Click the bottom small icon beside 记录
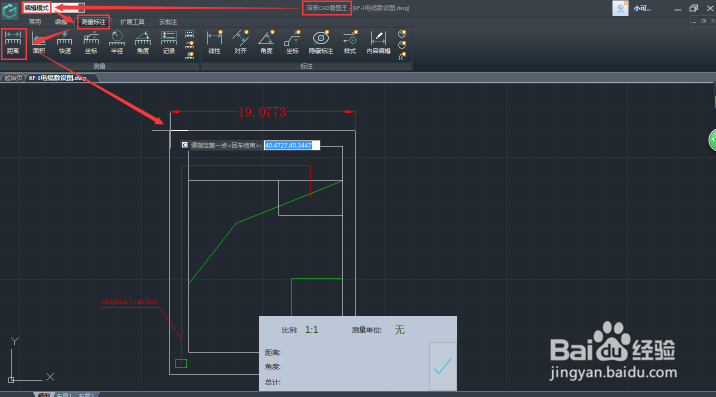716x397 pixels. point(190,56)
